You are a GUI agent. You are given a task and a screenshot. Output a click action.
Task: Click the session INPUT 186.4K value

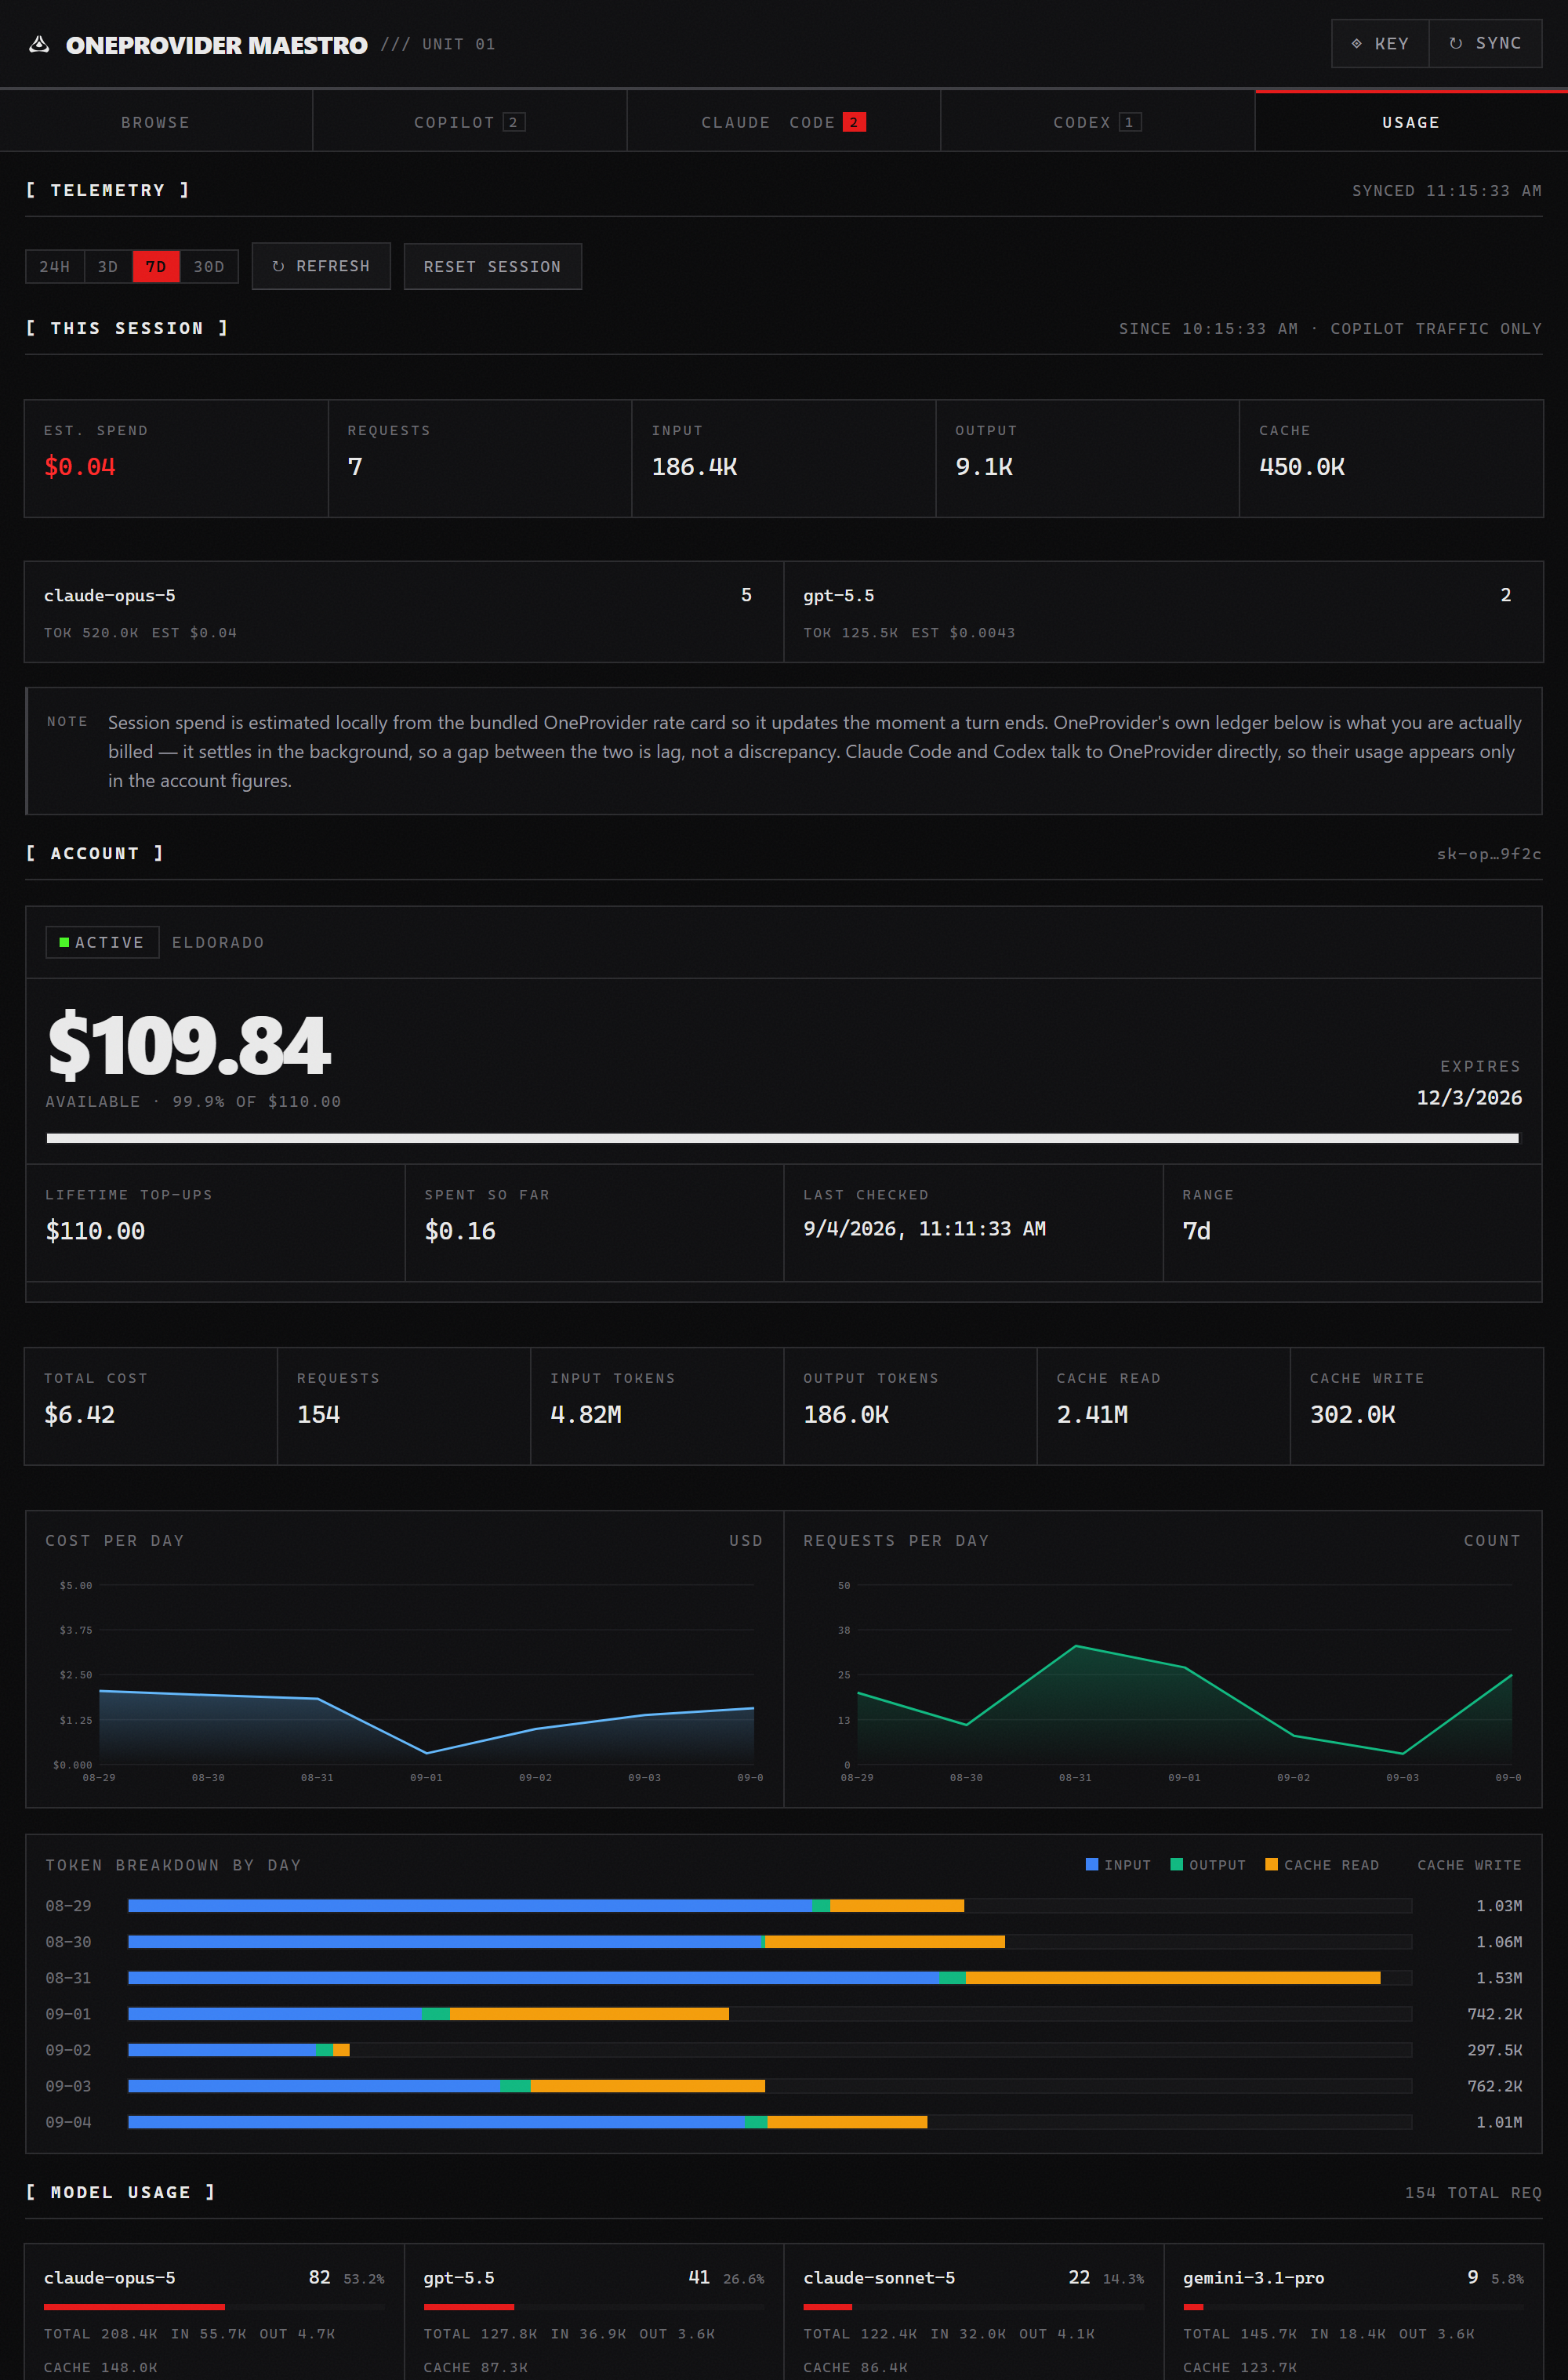pos(694,467)
